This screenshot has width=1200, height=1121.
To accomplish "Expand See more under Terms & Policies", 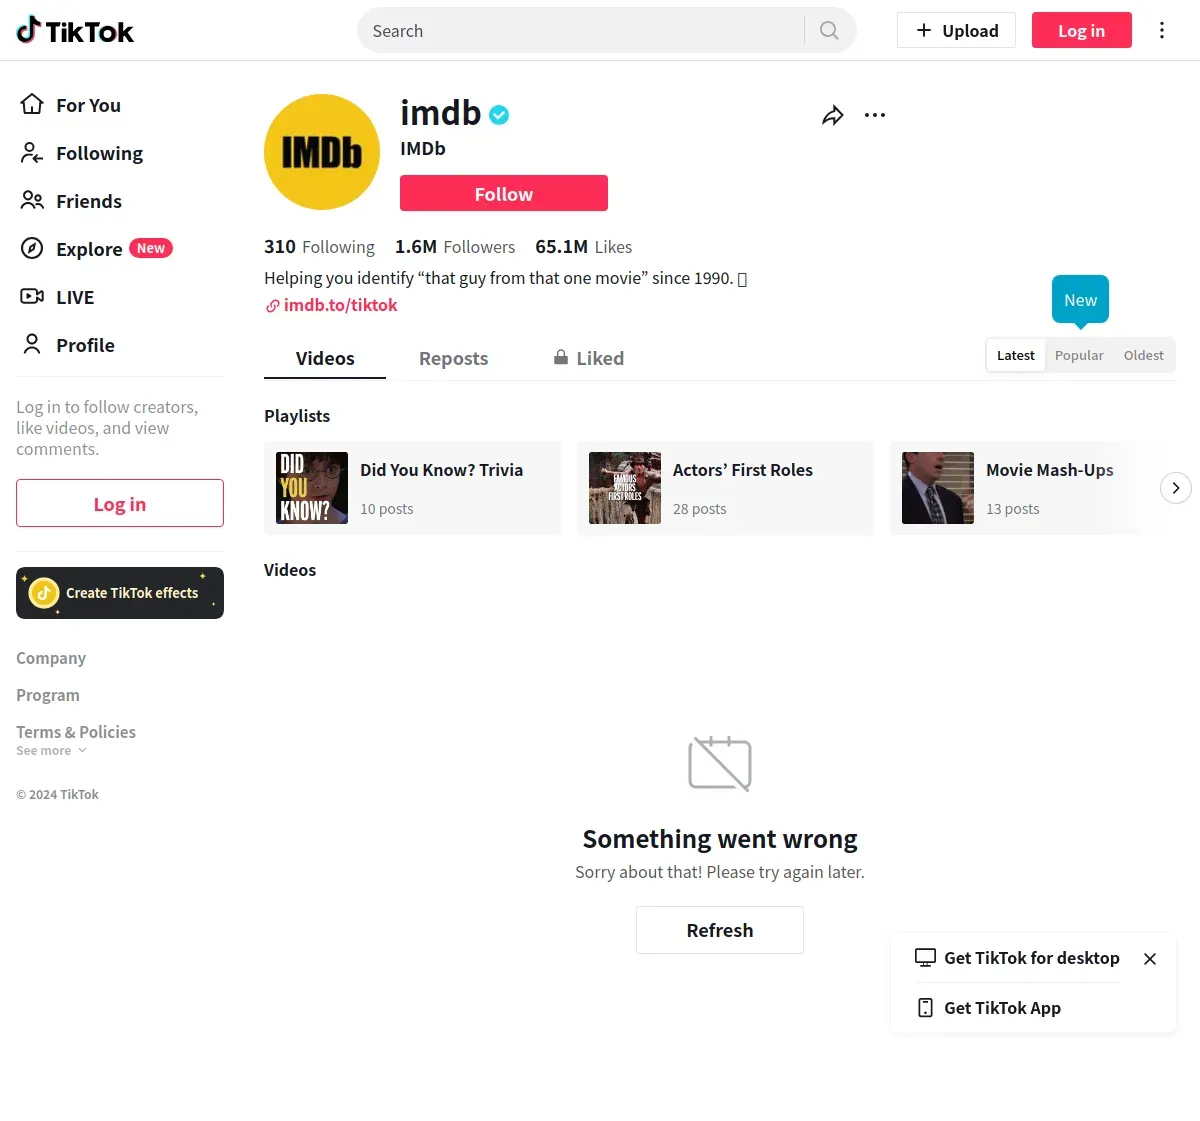I will (51, 751).
